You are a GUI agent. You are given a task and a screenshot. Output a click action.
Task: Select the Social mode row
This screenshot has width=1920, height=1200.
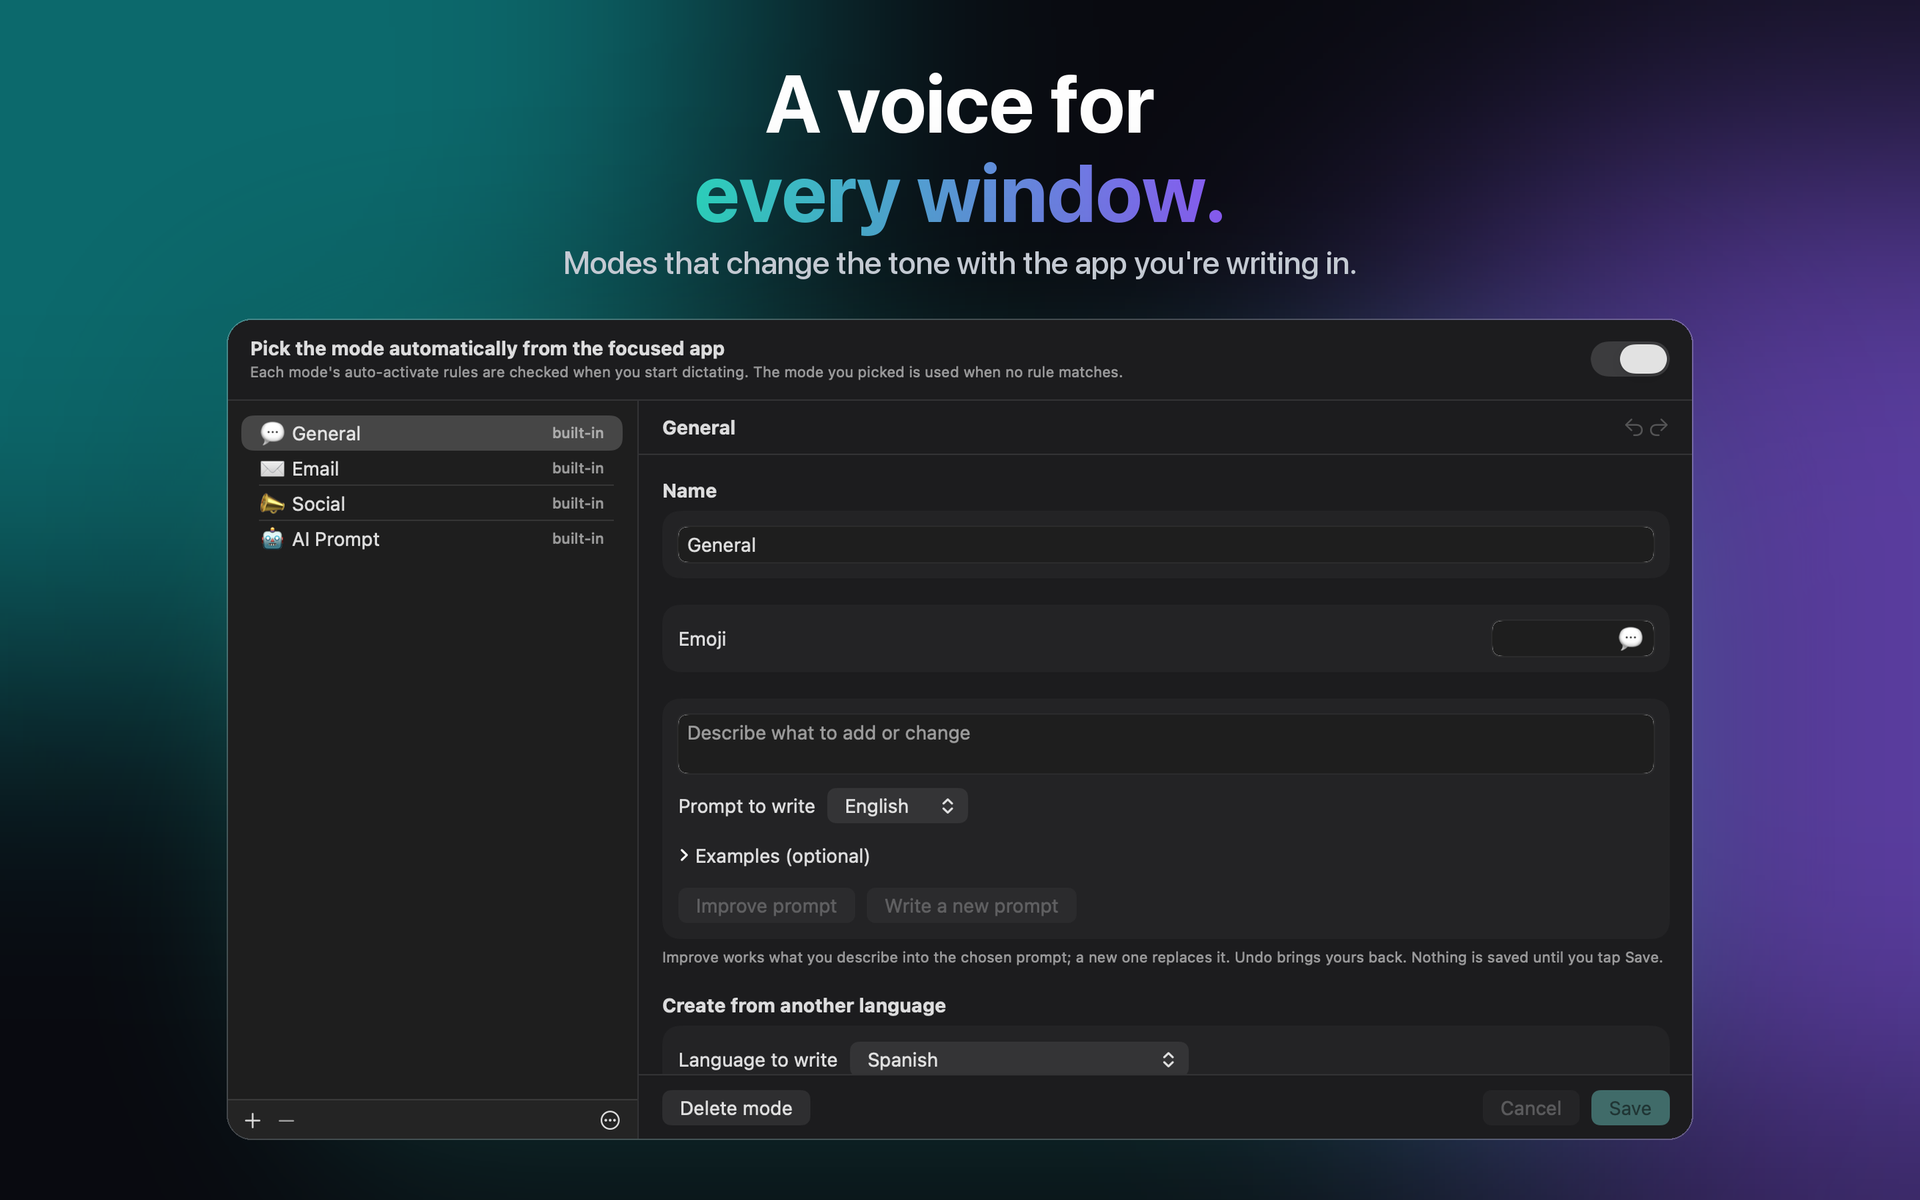[432, 504]
